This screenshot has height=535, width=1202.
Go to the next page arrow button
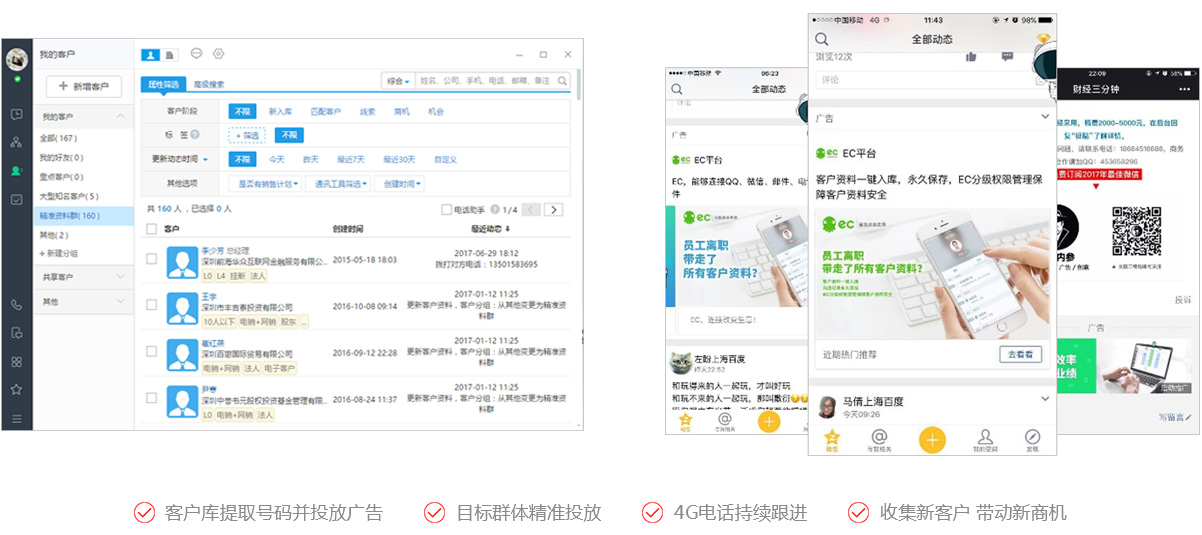coord(553,209)
